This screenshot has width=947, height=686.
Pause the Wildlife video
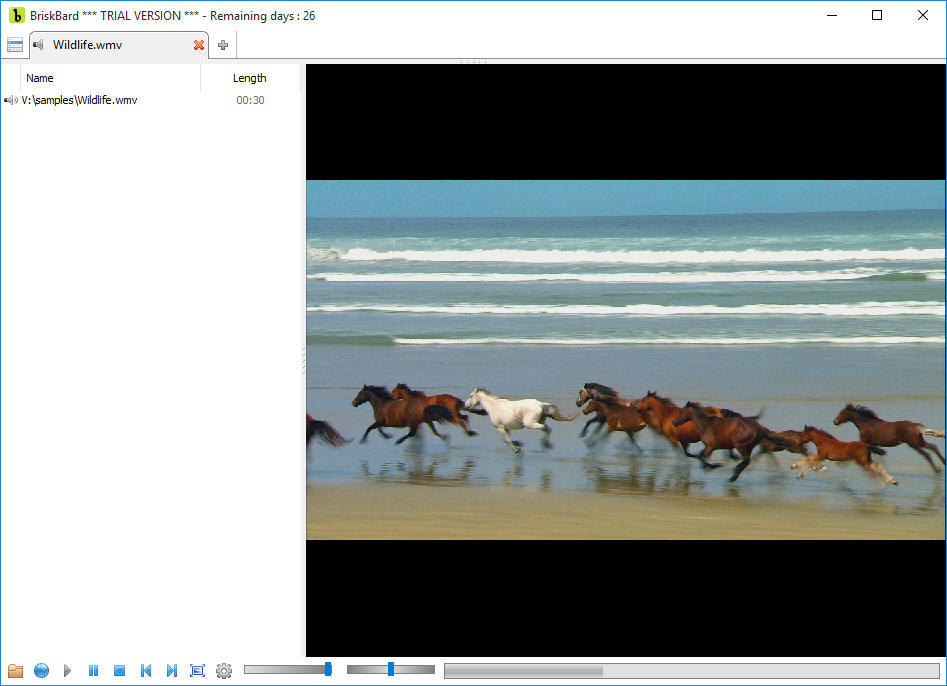[93, 670]
